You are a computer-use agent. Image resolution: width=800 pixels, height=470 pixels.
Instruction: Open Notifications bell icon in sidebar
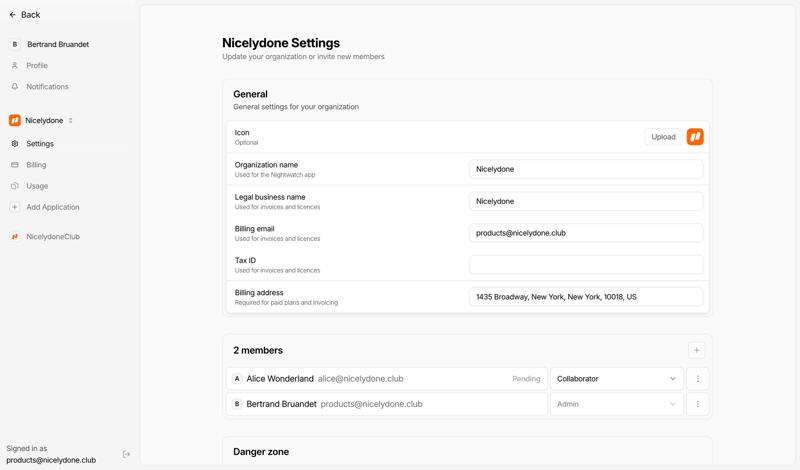point(15,87)
